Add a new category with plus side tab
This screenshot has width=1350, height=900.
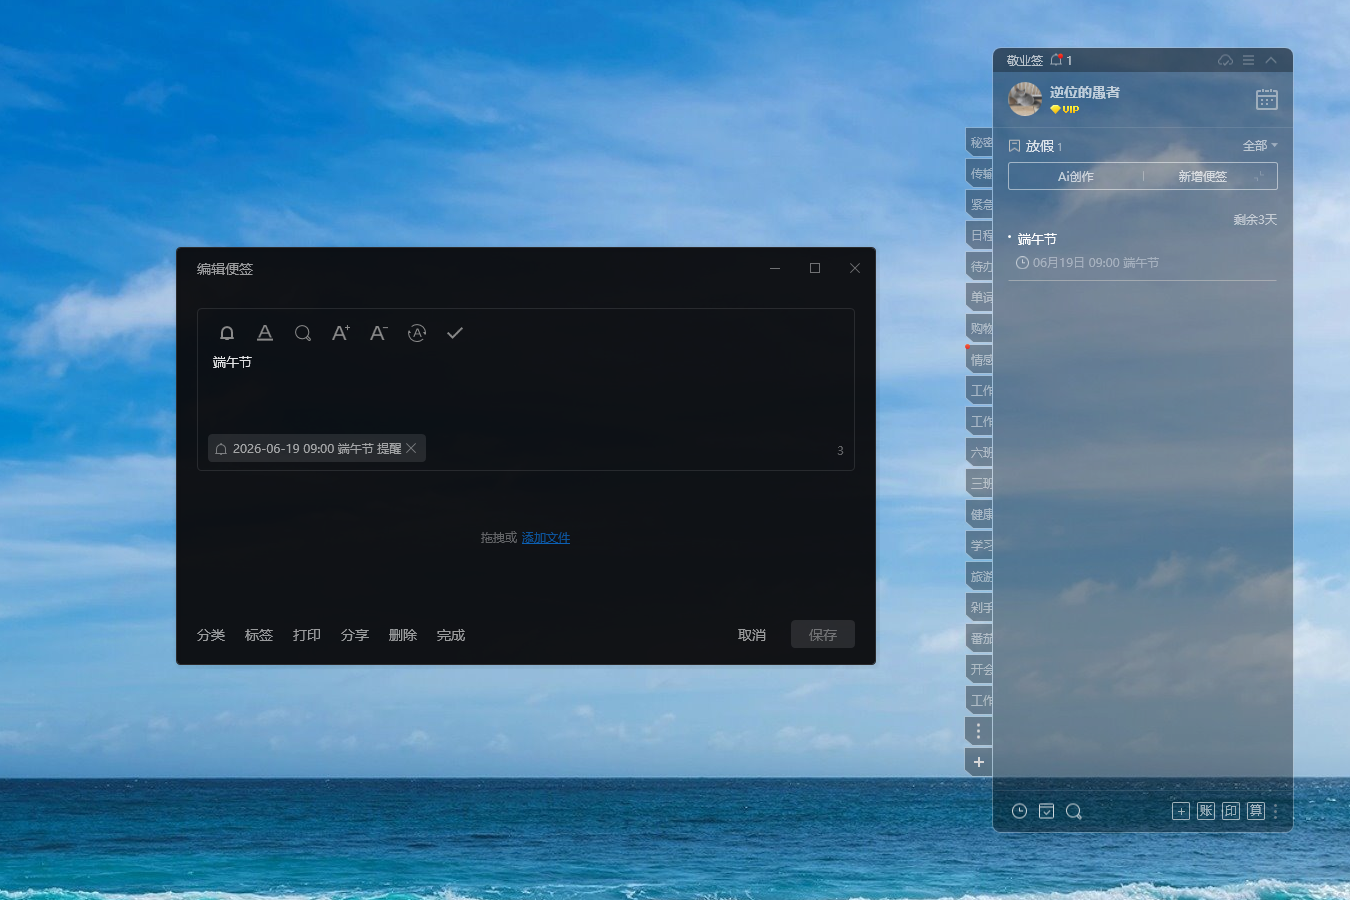click(979, 762)
